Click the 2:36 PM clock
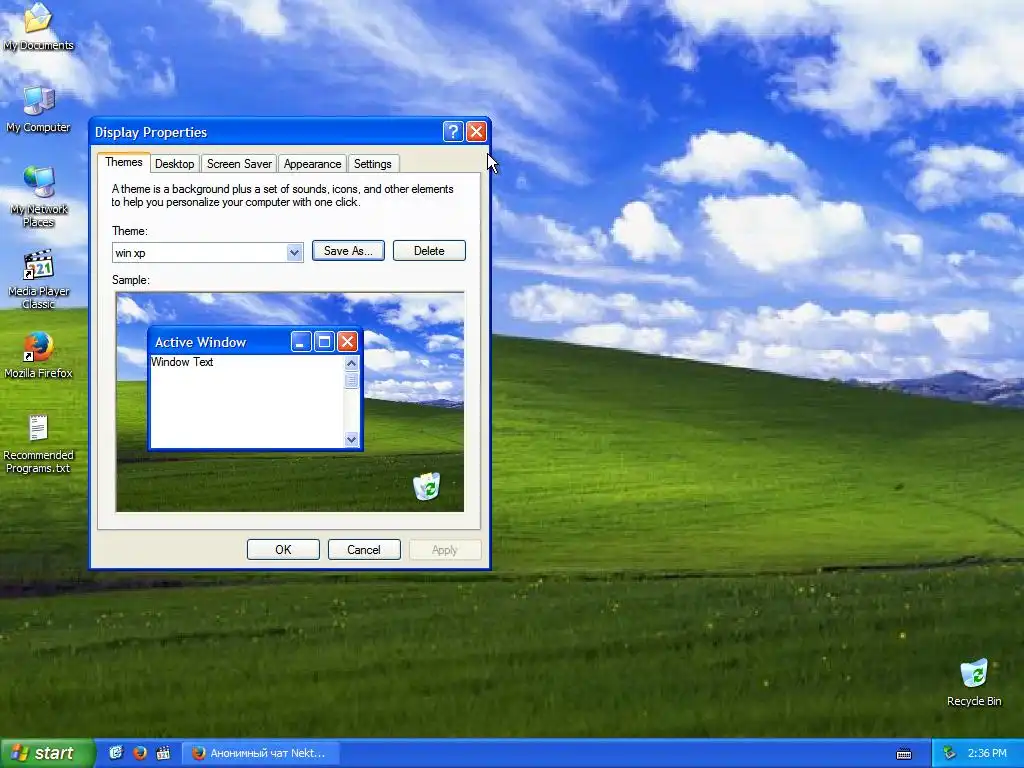This screenshot has height=768, width=1024. (x=987, y=753)
